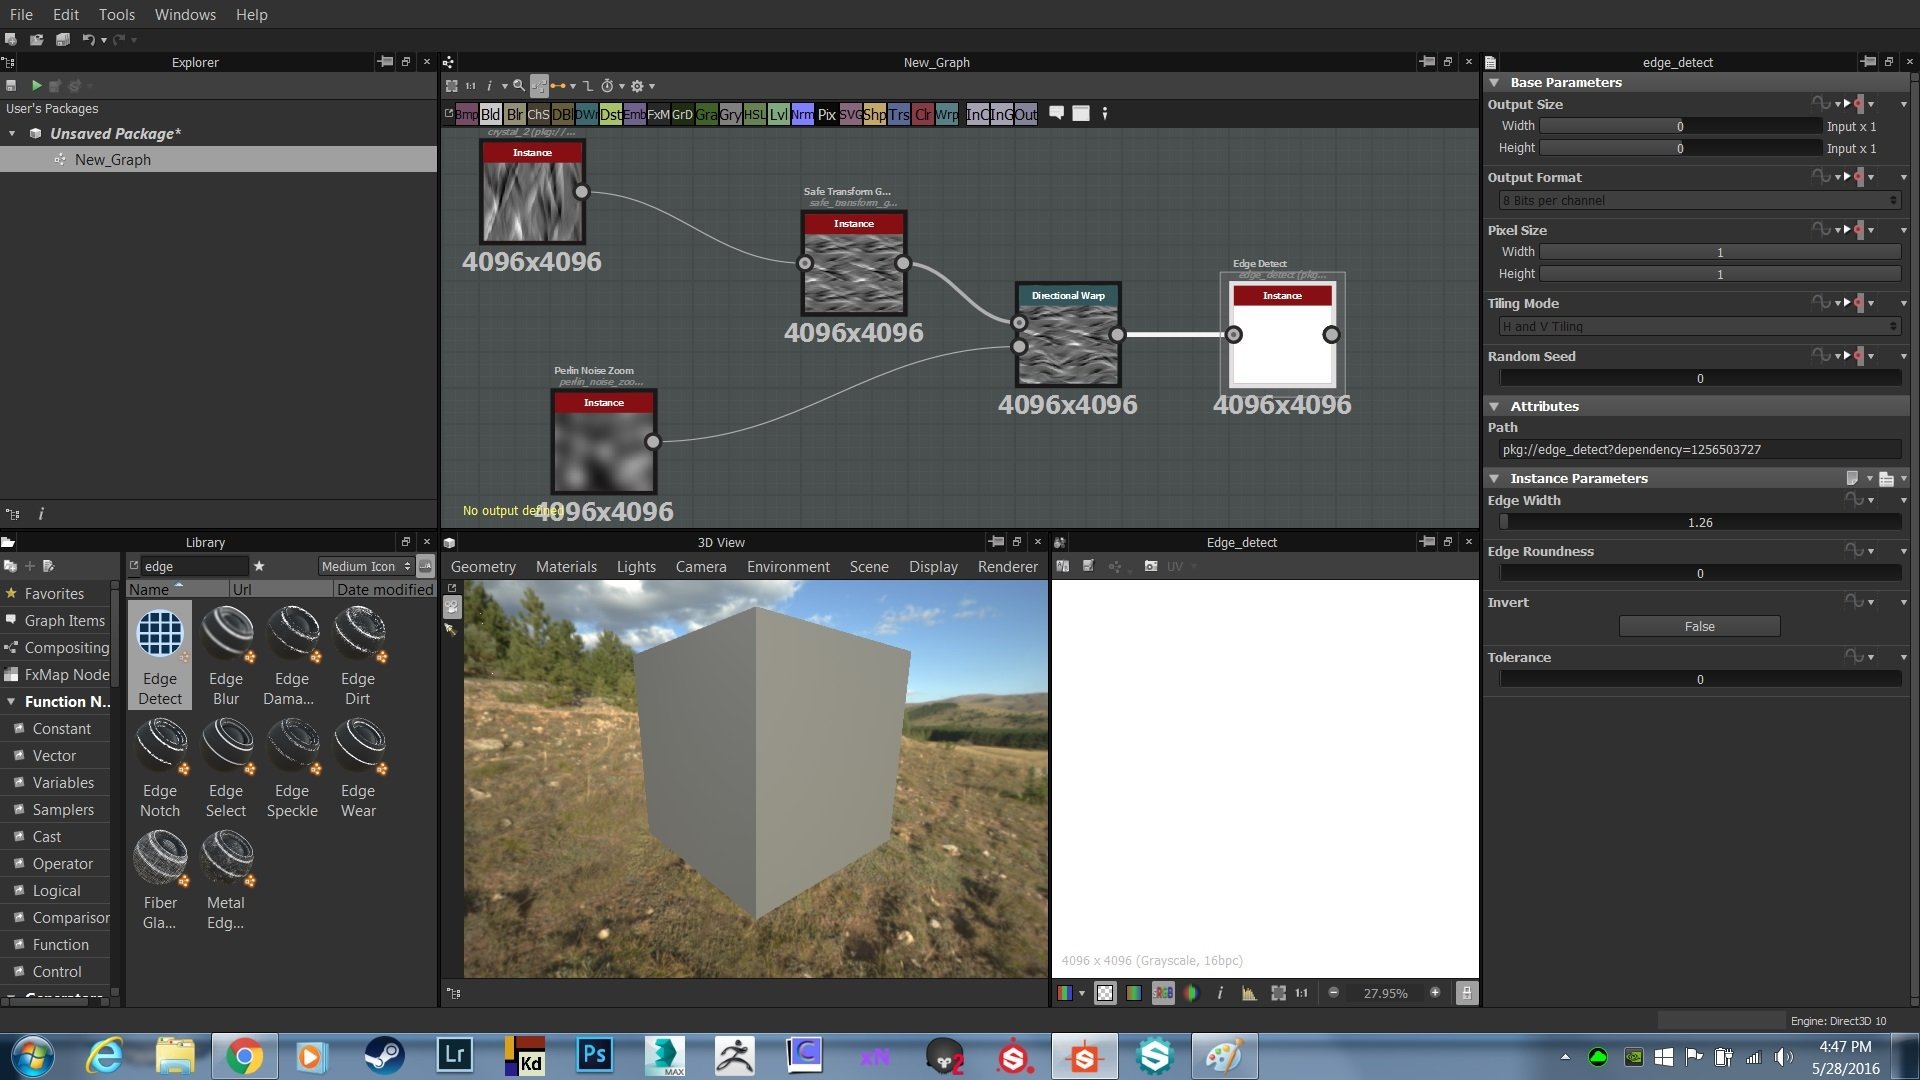Zoom in with plus button in 2D view
Screen dimensions: 1920x1080
(1435, 993)
